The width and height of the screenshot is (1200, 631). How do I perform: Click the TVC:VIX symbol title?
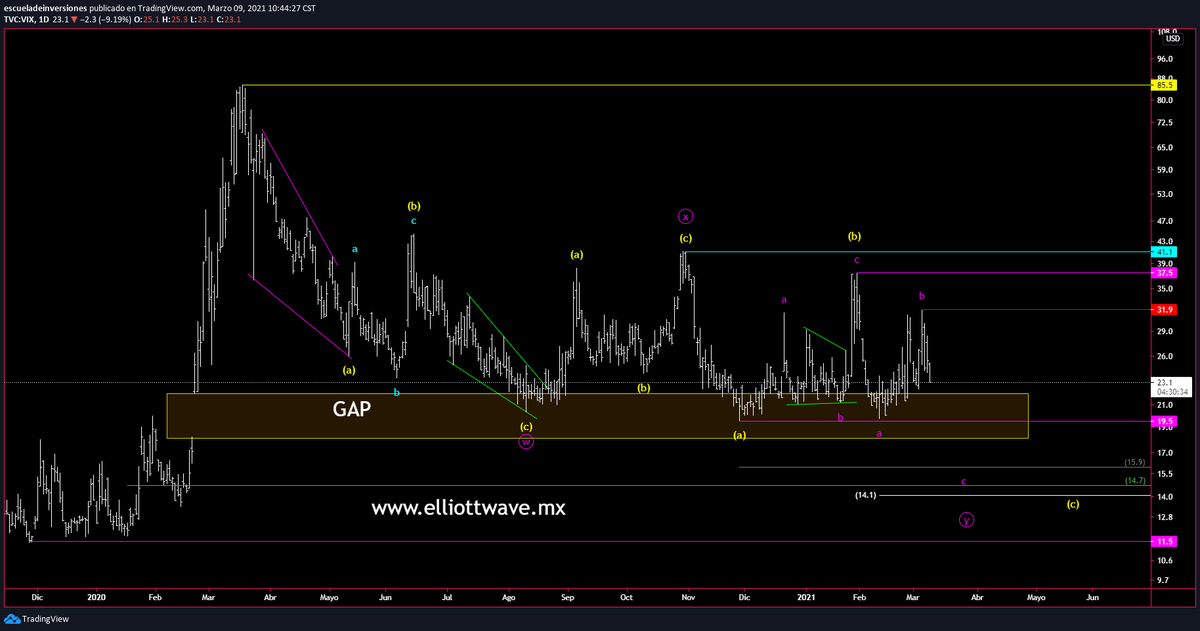[19, 18]
